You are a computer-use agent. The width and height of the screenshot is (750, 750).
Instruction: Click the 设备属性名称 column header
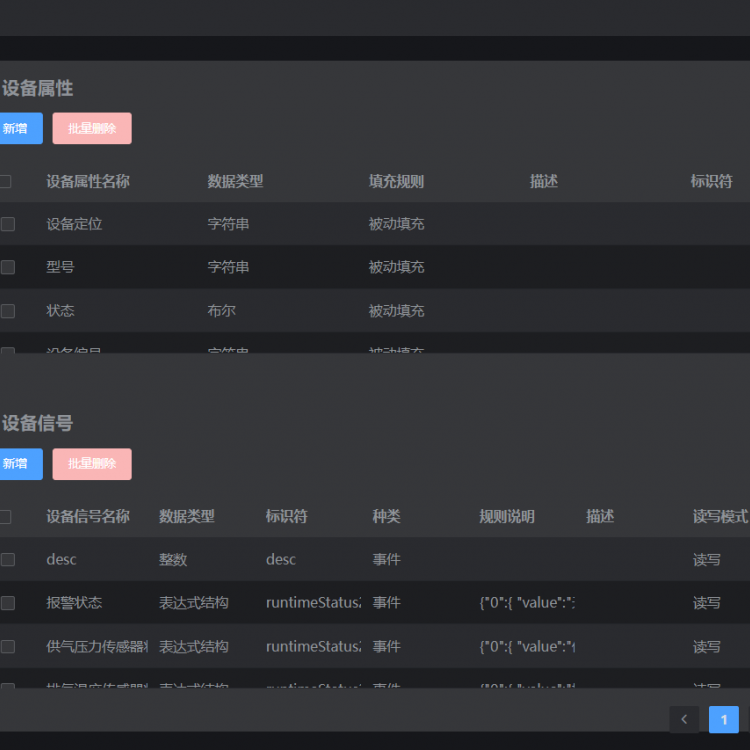coord(88,181)
